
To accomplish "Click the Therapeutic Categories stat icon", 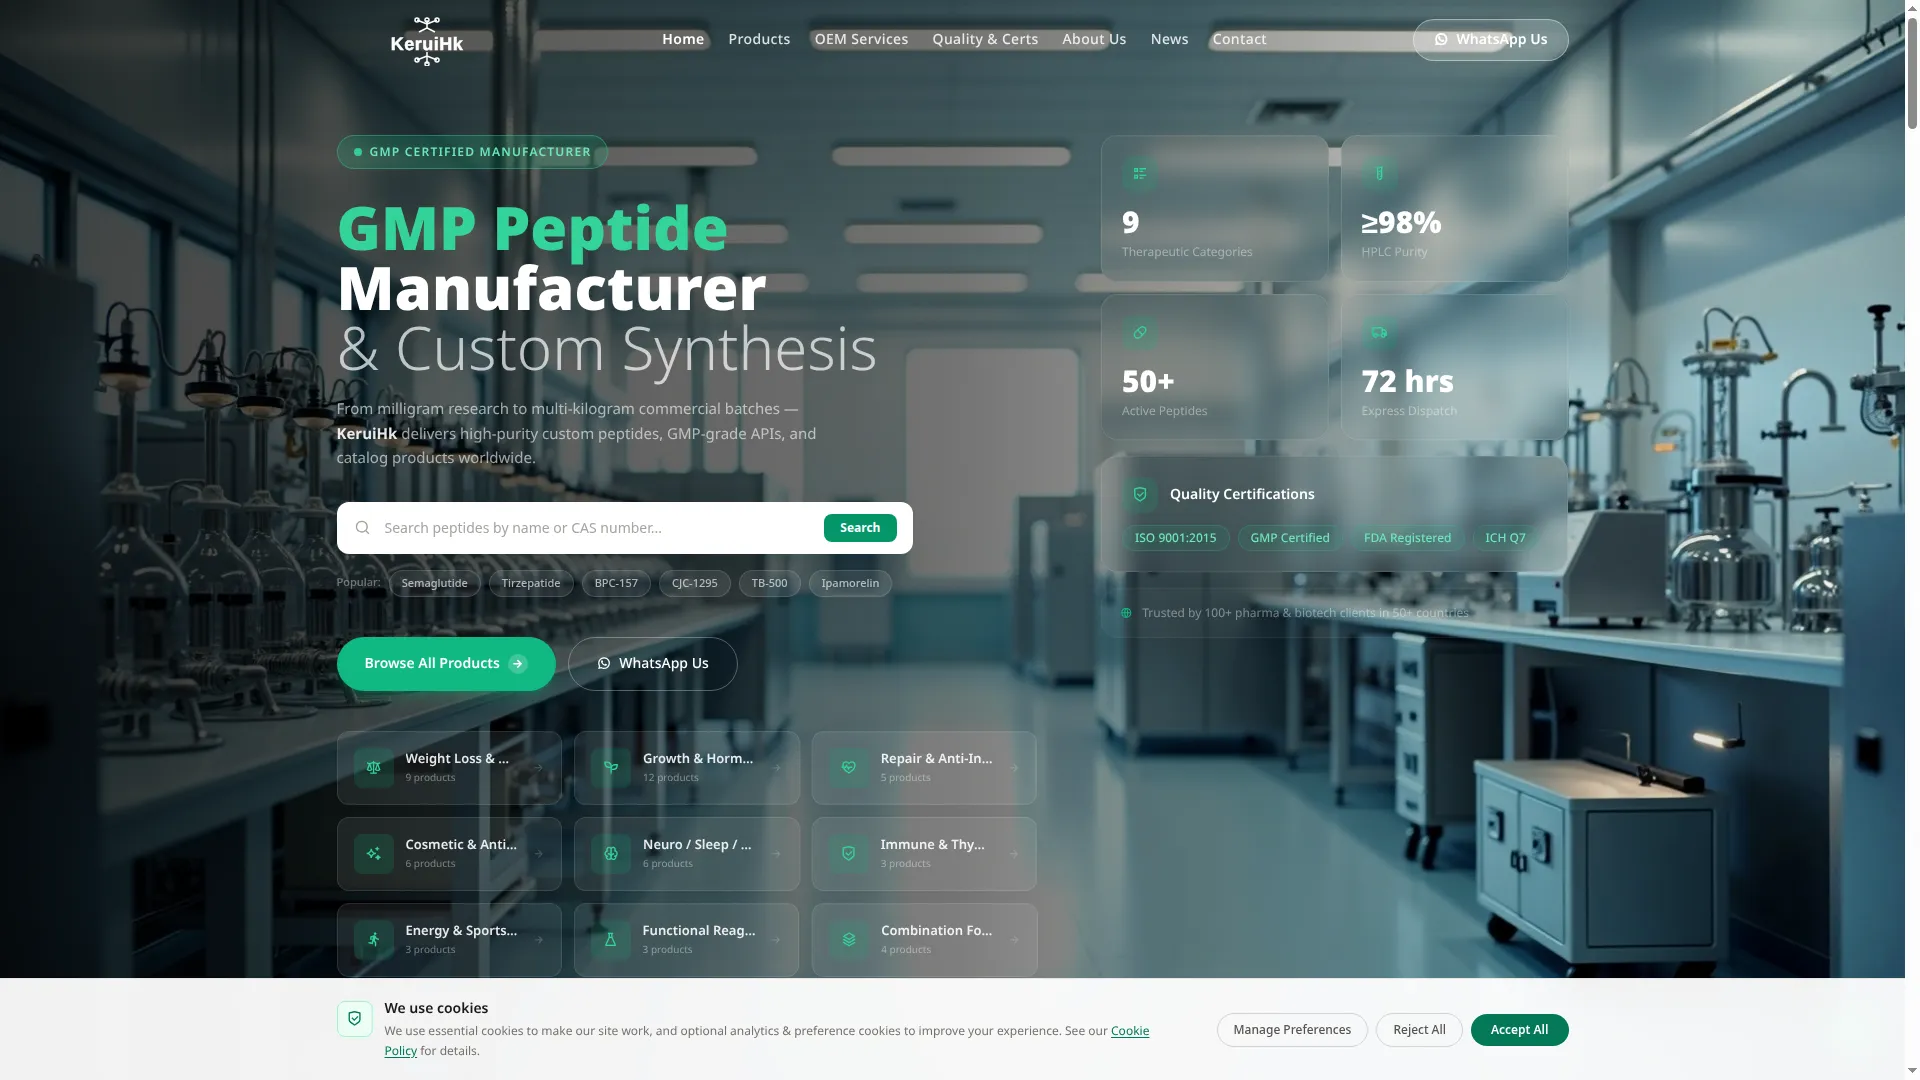I will (x=1139, y=174).
